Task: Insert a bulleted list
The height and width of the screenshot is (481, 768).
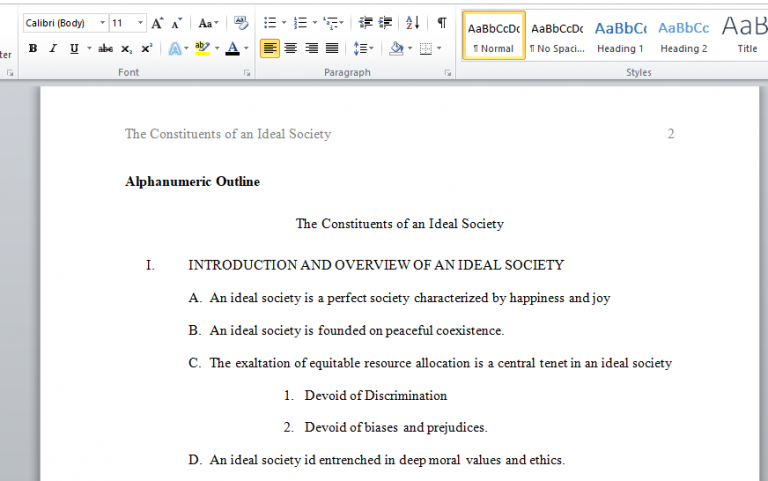Action: pyautogui.click(x=269, y=23)
